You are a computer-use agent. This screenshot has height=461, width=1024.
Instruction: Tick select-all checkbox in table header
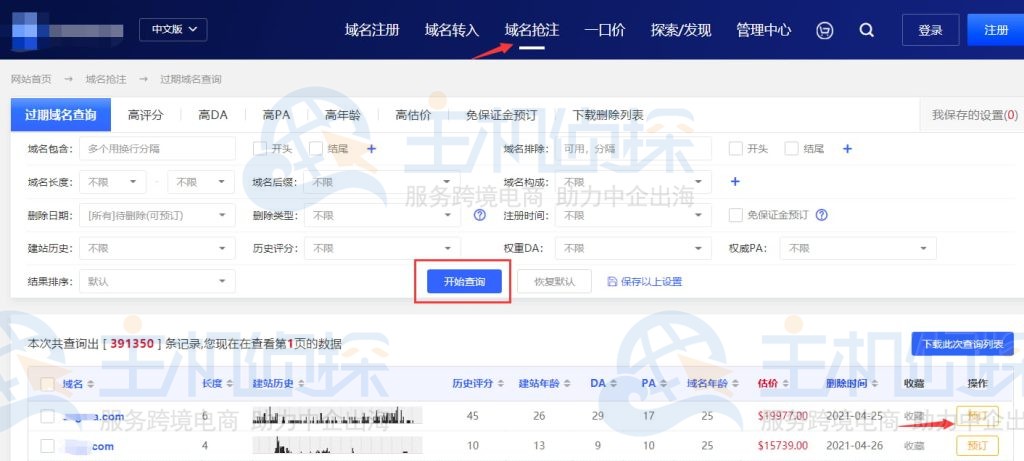tap(48, 384)
